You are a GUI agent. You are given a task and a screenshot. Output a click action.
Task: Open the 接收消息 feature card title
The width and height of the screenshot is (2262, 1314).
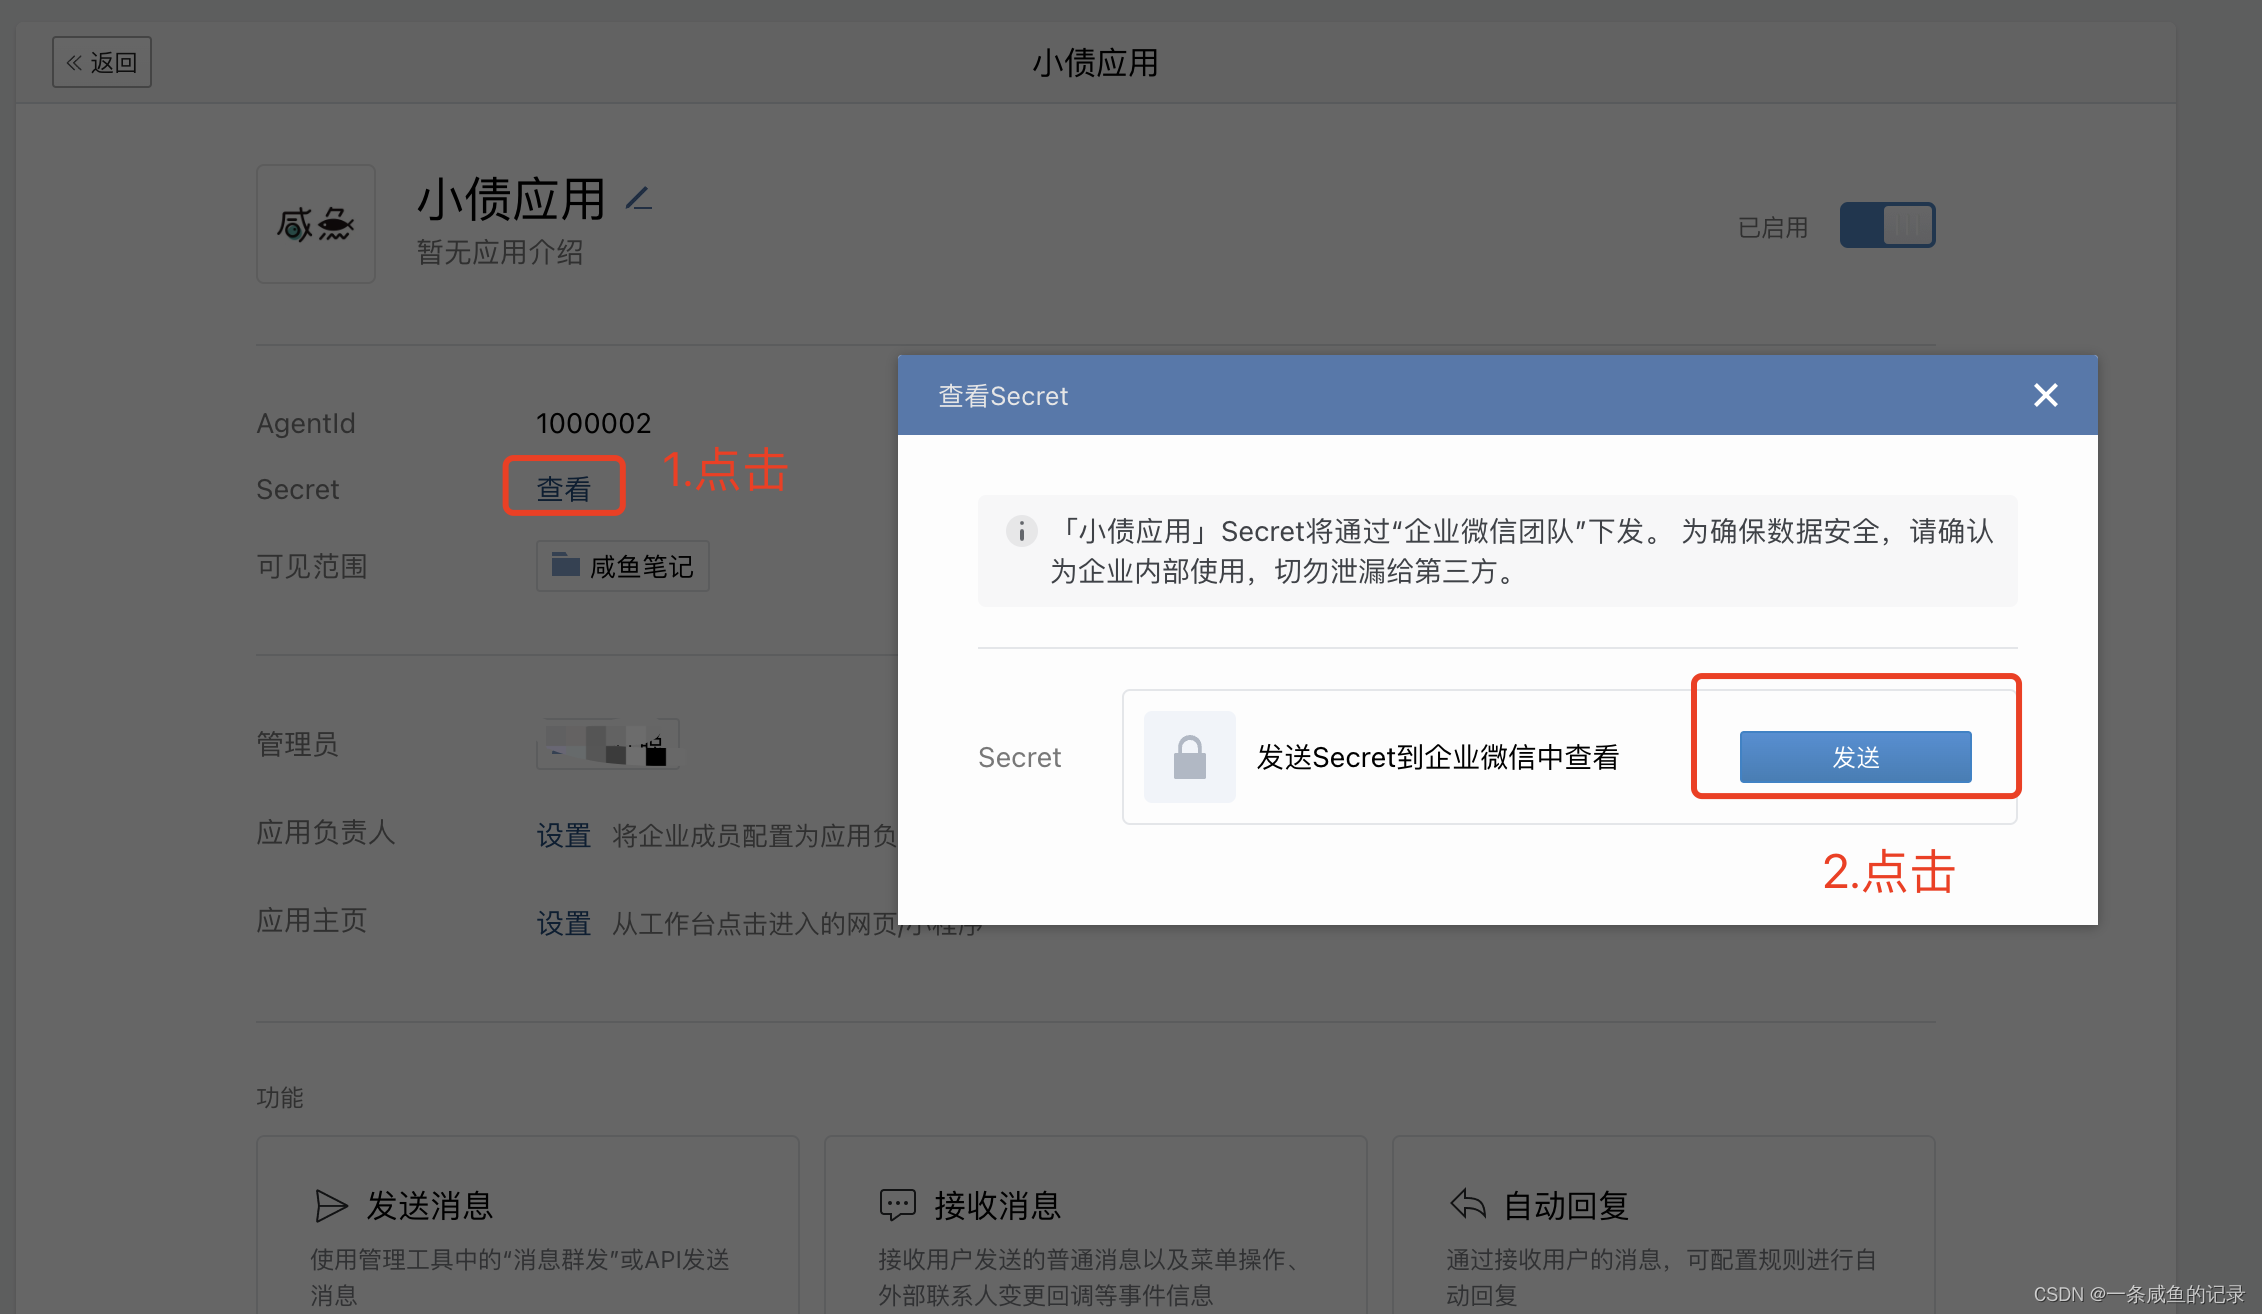tap(997, 1206)
